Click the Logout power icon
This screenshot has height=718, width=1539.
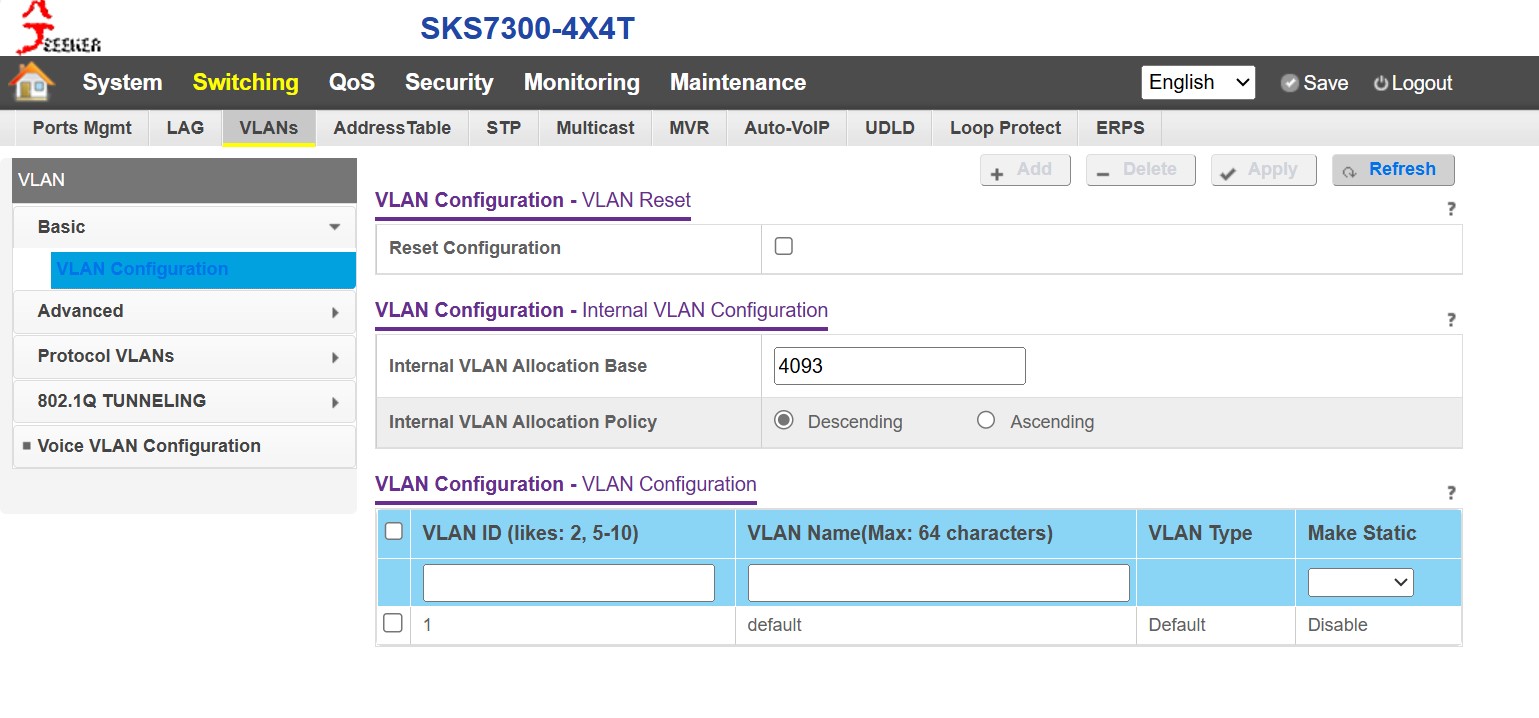tap(1381, 83)
